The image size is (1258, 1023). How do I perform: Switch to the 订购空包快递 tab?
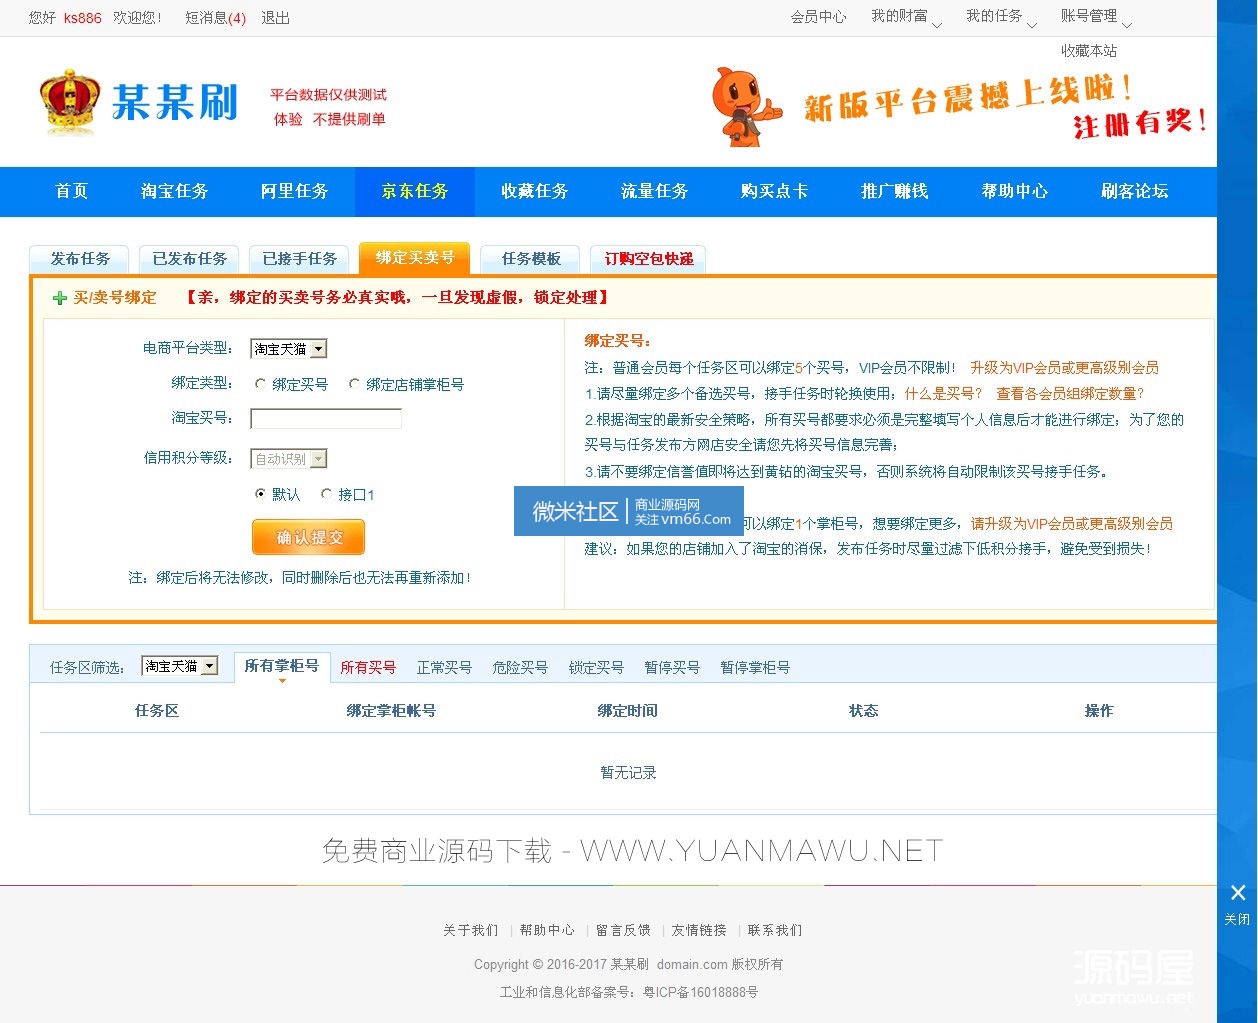click(x=648, y=259)
